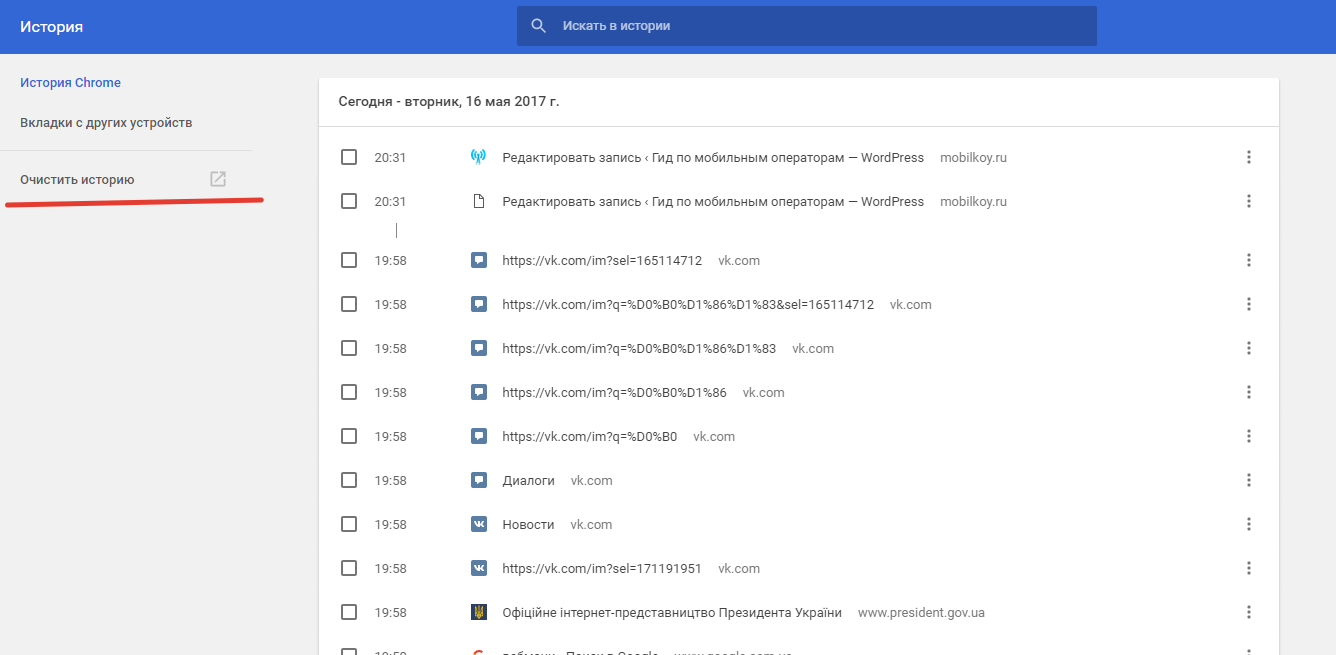
Task: Open Вкладки с других устройств section
Action: (106, 123)
